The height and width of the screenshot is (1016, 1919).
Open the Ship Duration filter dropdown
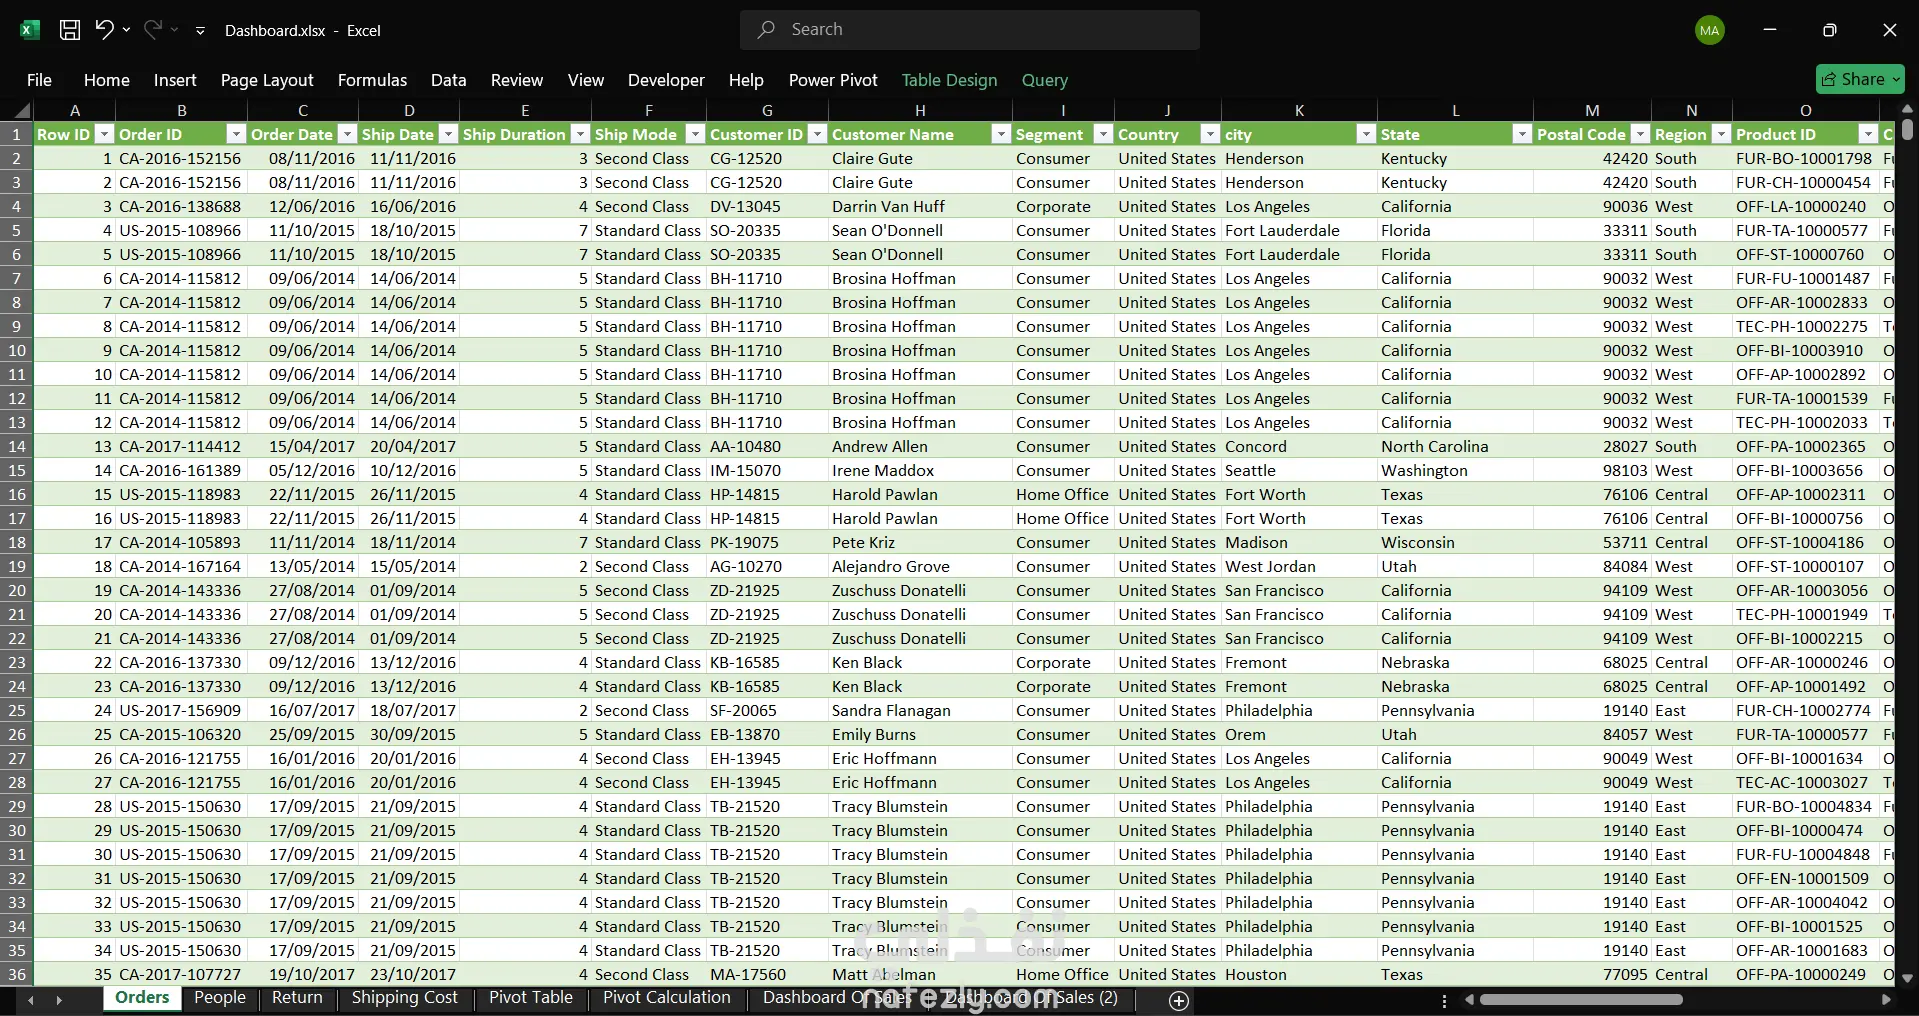click(x=580, y=134)
